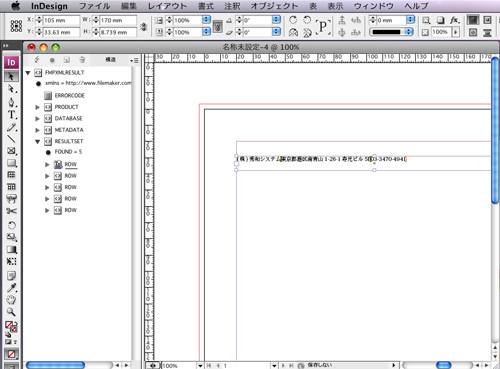Click the X position field 105 mm

tap(61, 20)
